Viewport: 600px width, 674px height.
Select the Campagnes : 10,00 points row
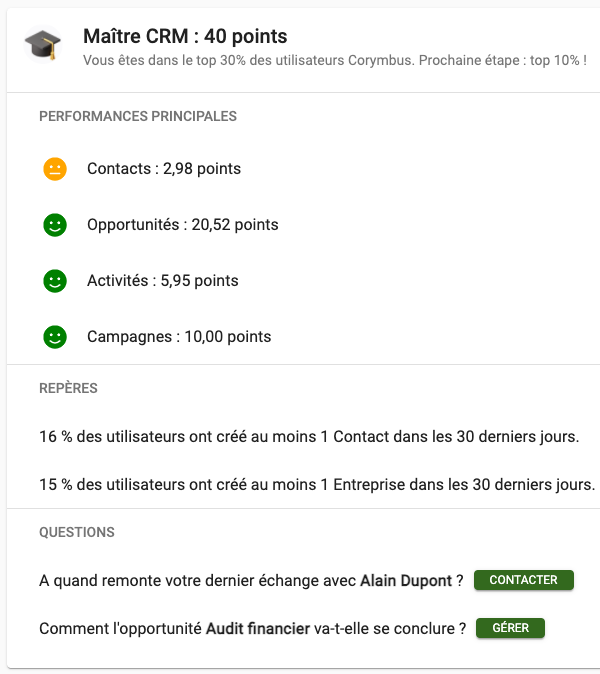[x=179, y=337]
